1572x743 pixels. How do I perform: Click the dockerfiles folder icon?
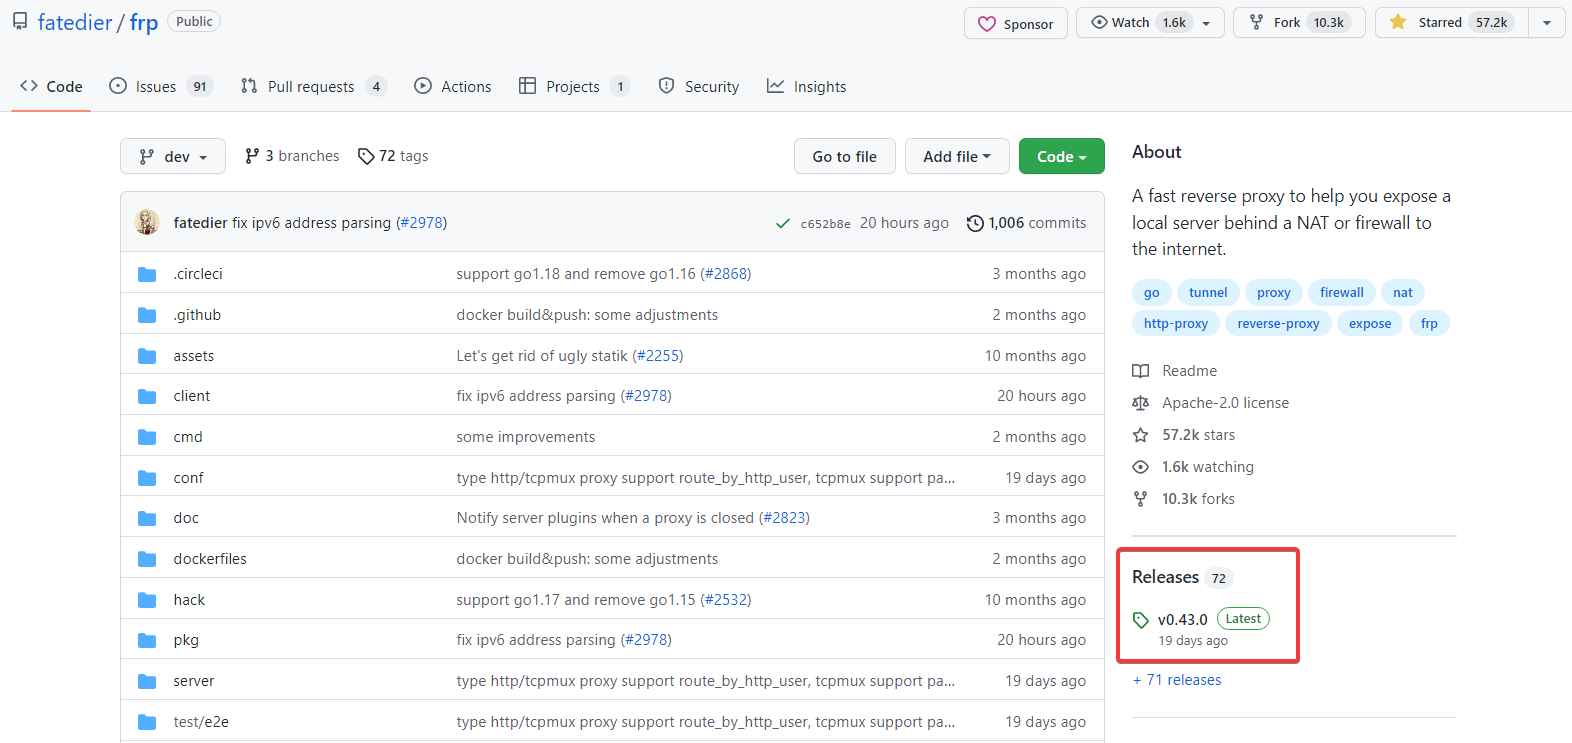pyautogui.click(x=147, y=559)
